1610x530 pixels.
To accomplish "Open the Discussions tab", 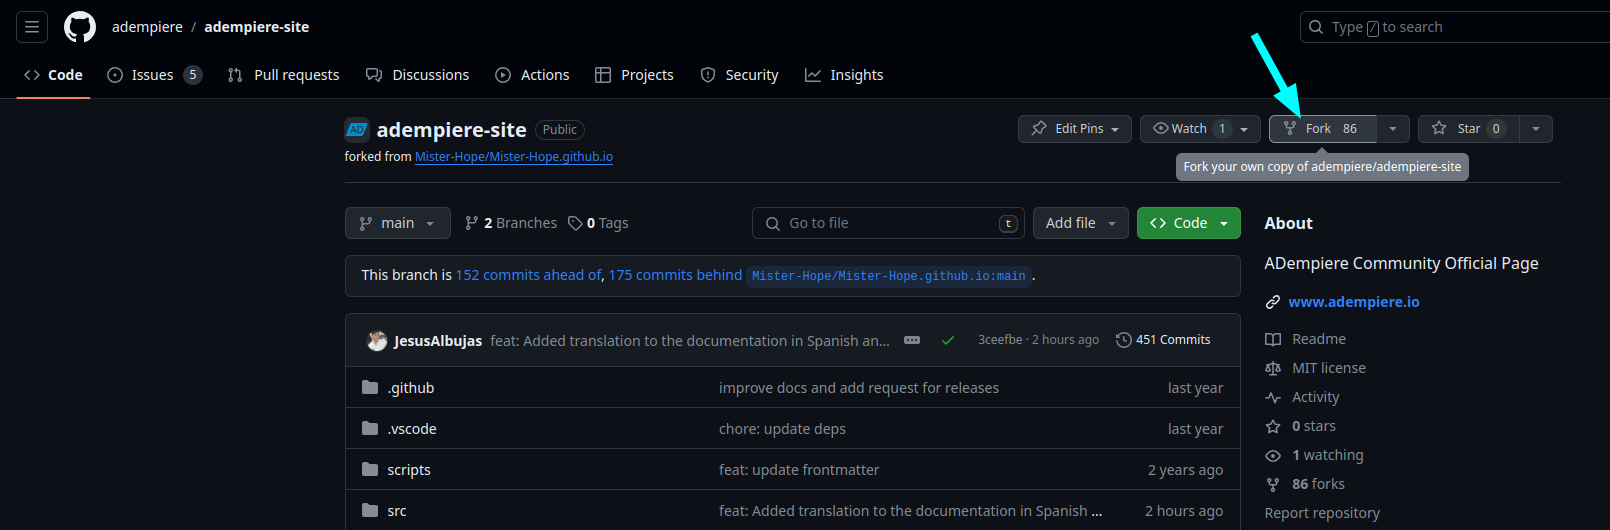I will point(417,75).
